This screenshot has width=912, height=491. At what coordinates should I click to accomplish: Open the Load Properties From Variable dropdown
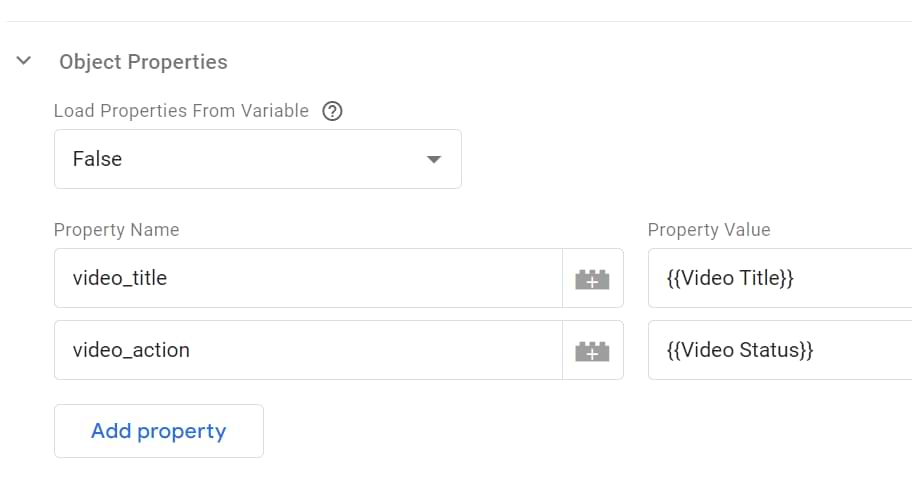pyautogui.click(x=258, y=159)
